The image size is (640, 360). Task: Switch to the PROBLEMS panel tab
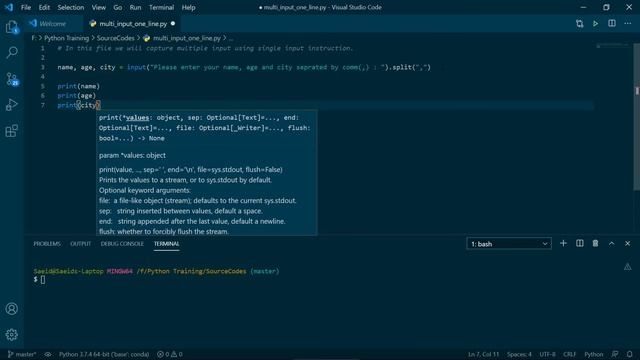point(47,244)
